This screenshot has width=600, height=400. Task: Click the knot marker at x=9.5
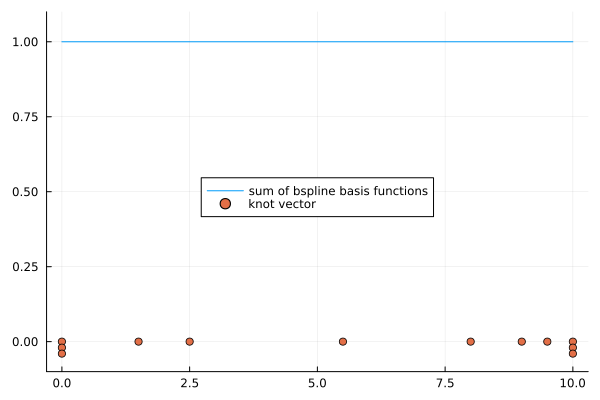(x=547, y=342)
